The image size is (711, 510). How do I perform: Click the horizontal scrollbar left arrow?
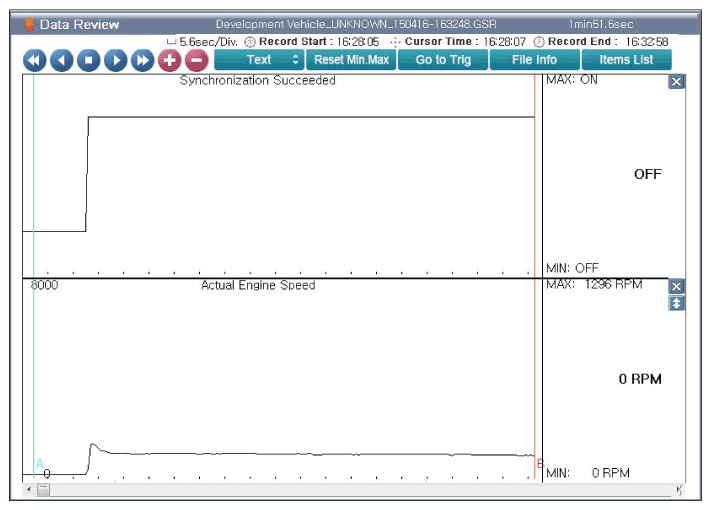[29, 489]
